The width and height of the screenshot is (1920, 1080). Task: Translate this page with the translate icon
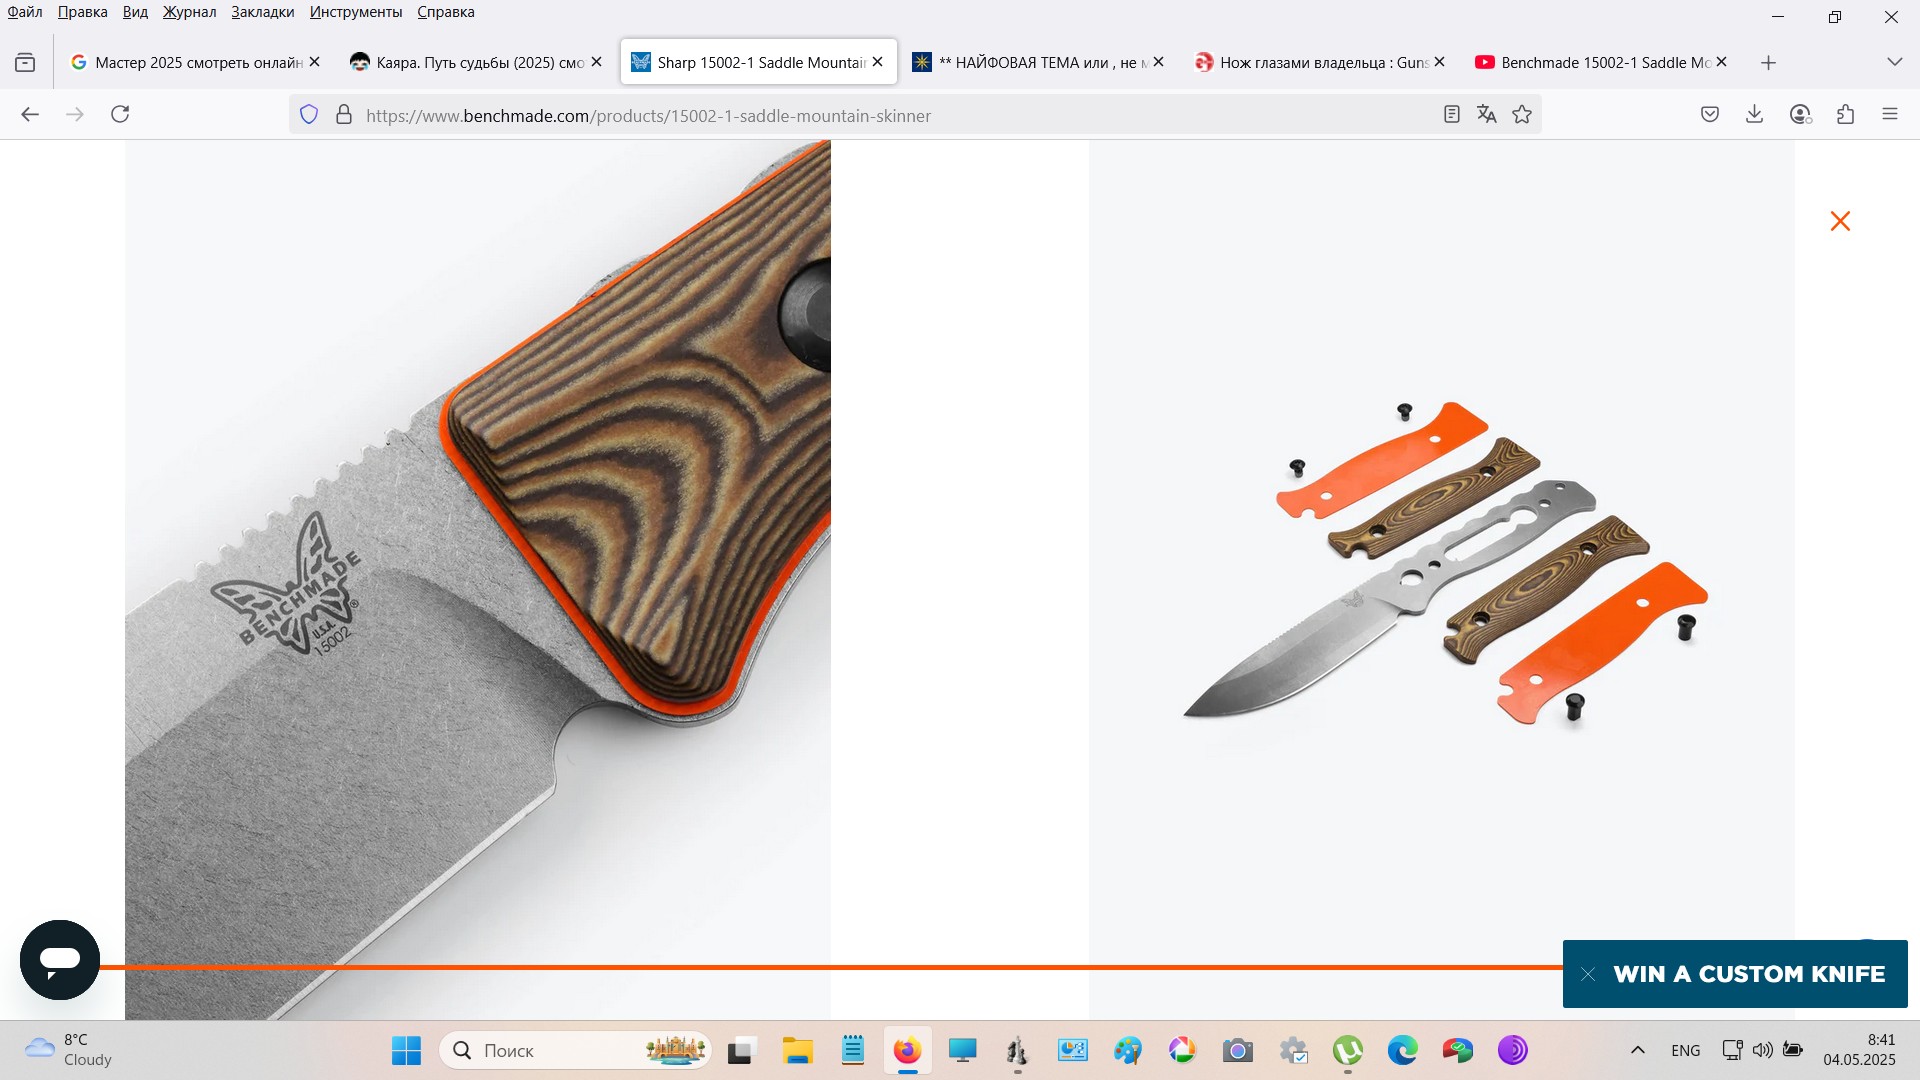tap(1487, 115)
